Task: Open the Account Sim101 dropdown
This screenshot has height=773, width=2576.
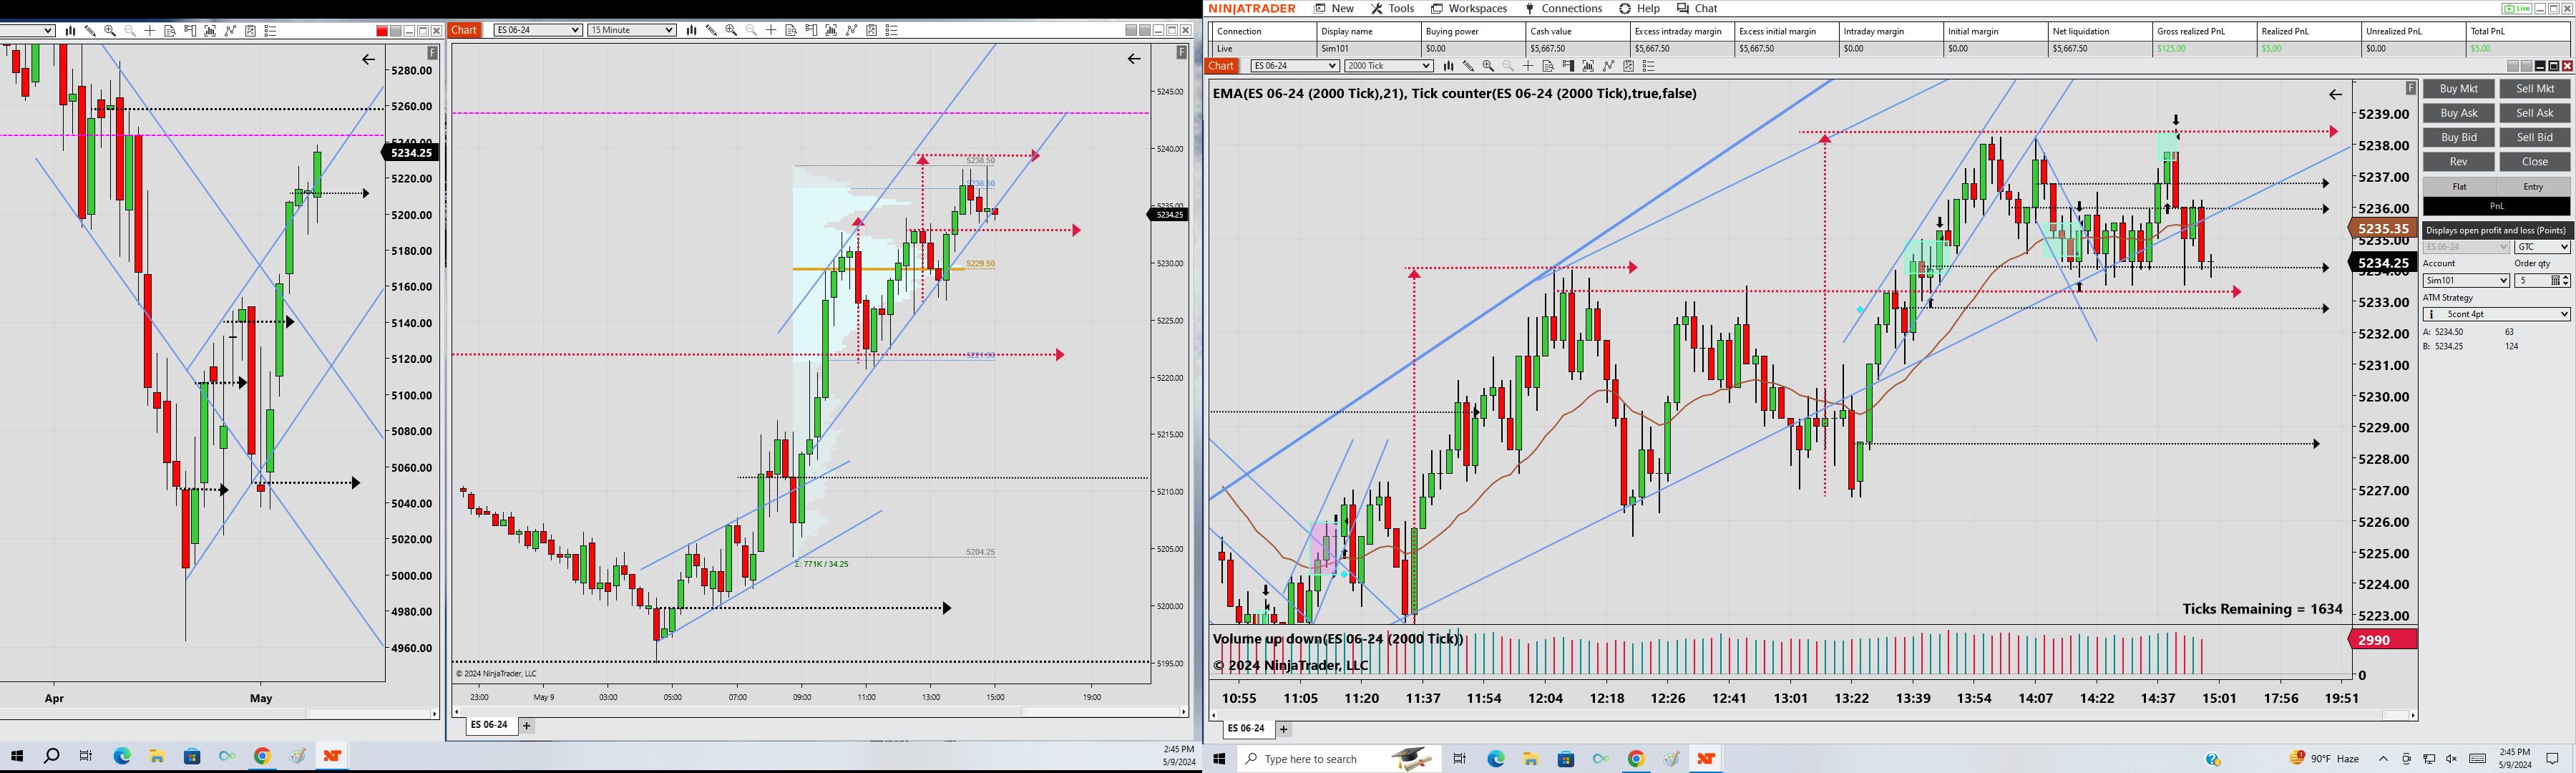Action: point(2466,281)
